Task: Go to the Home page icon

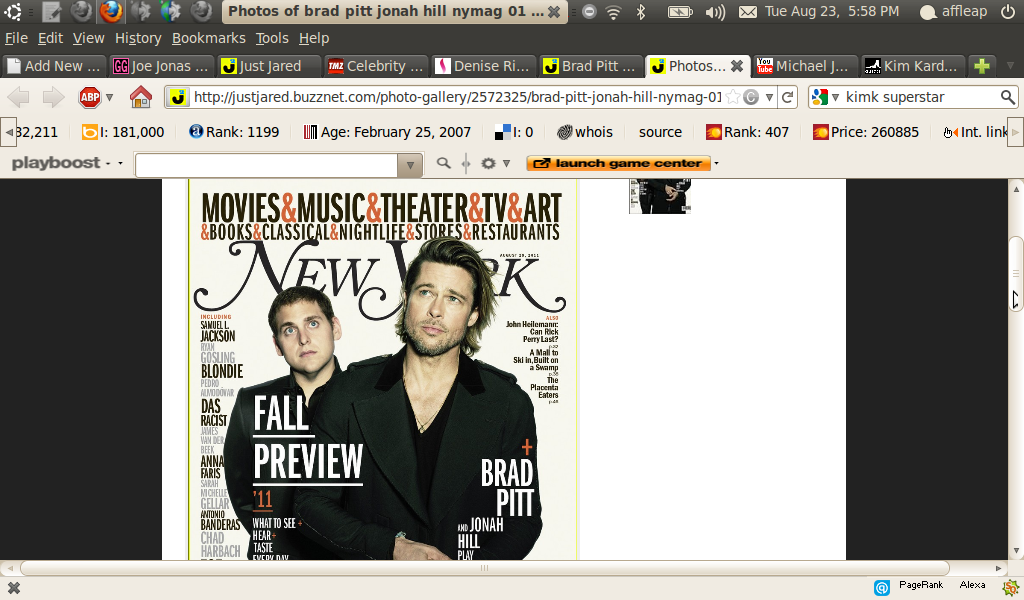Action: click(x=140, y=97)
